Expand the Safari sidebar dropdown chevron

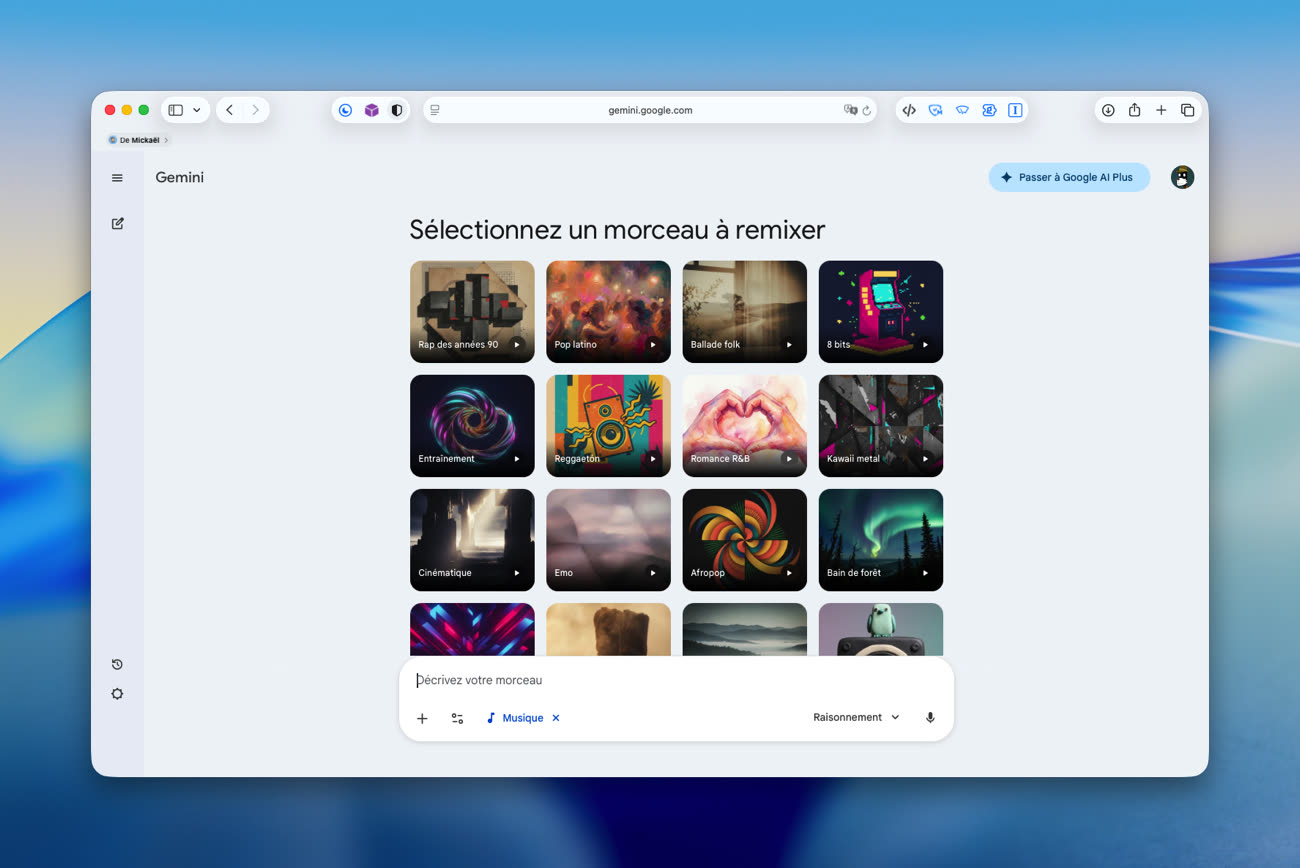(197, 110)
